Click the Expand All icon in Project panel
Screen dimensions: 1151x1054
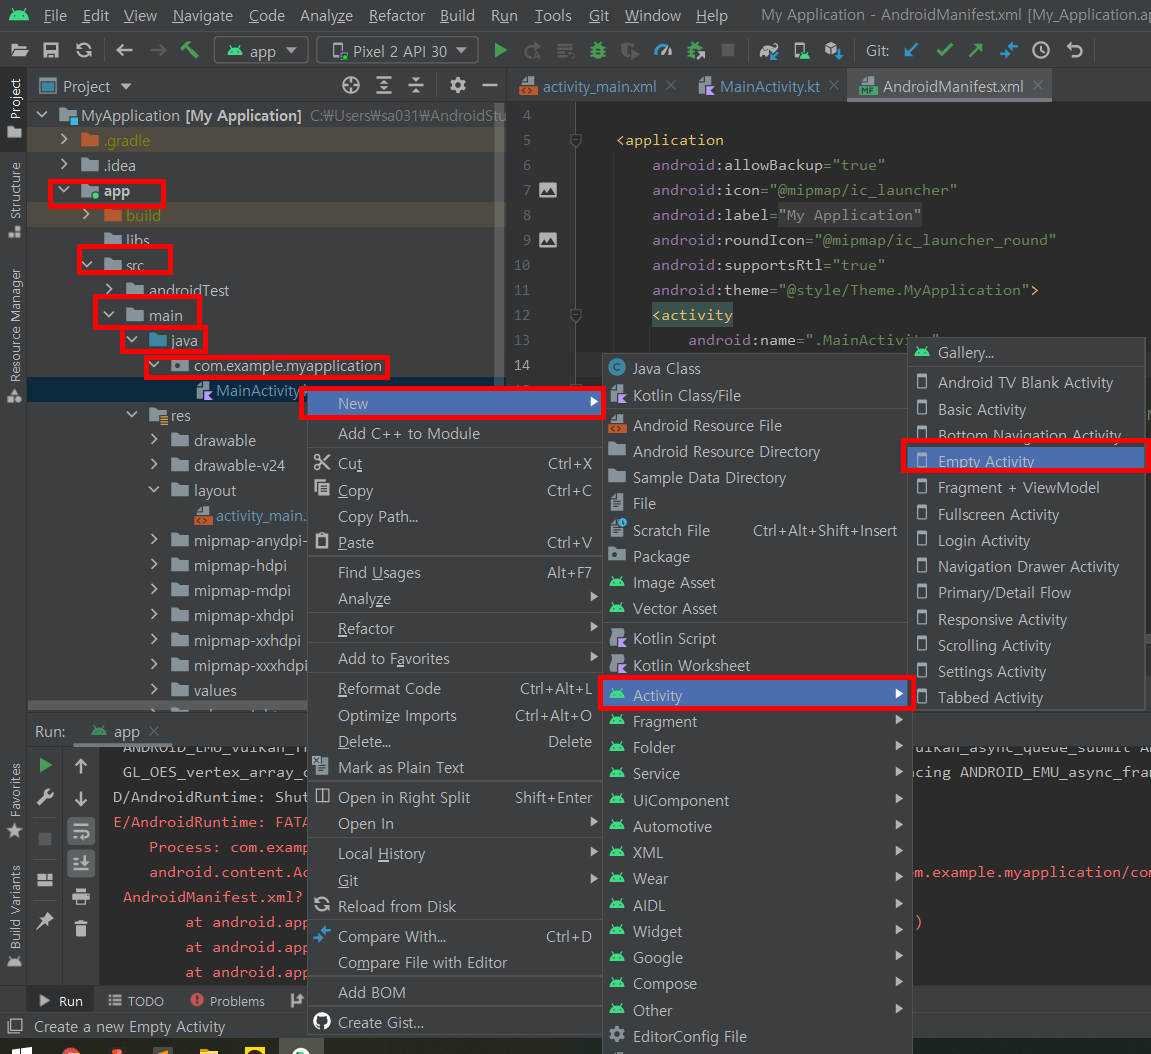[x=384, y=85]
